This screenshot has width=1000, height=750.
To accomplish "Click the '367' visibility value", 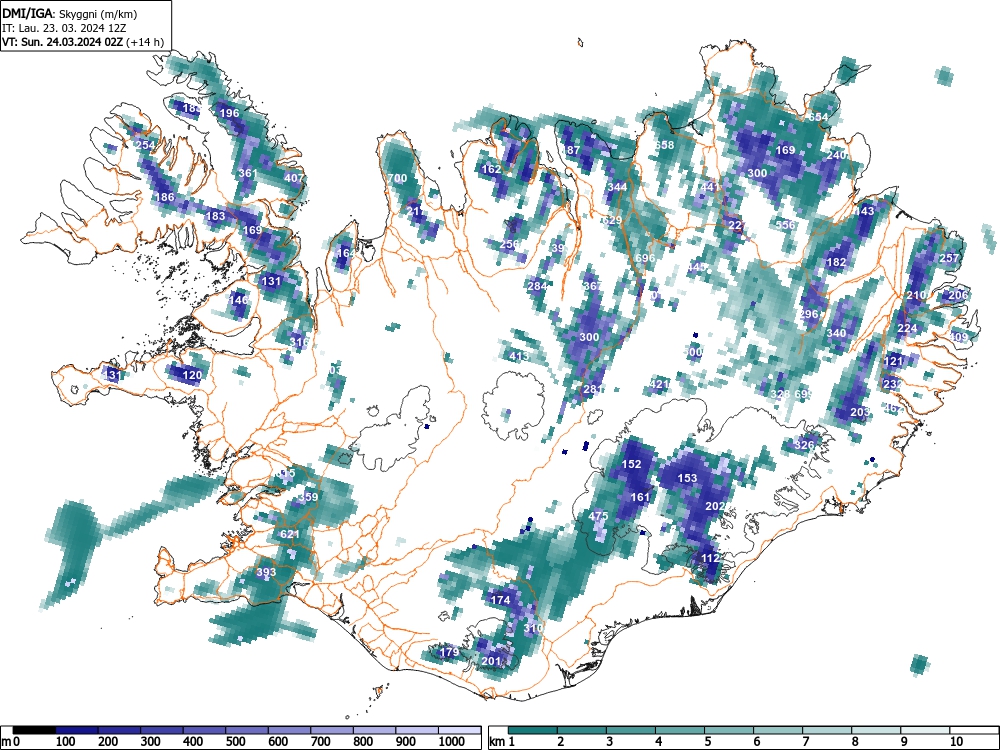I will pyautogui.click(x=592, y=286).
